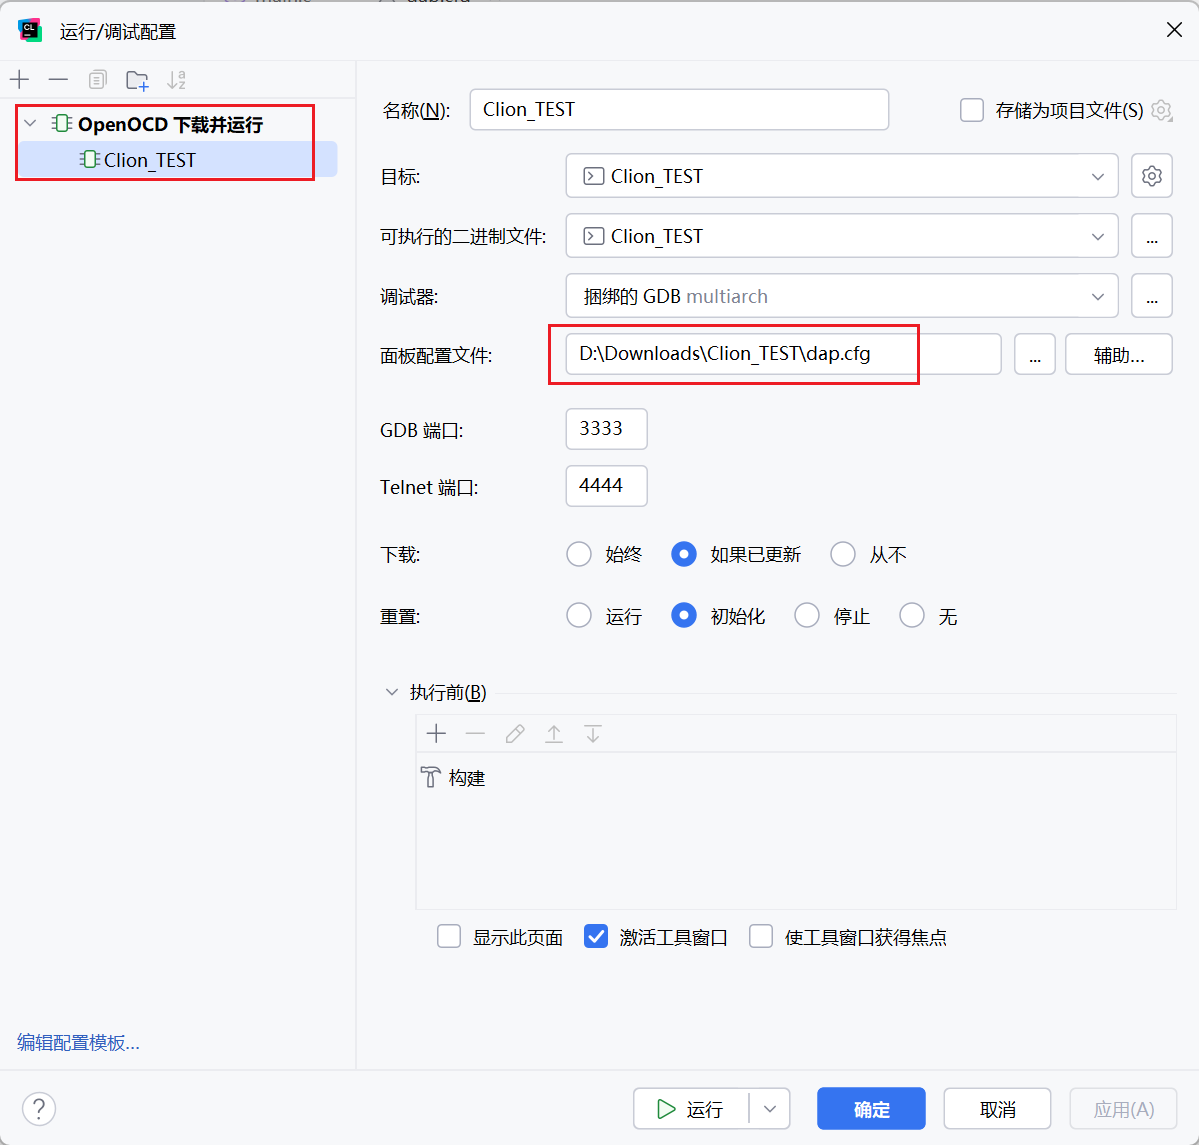This screenshot has width=1199, height=1145.
Task: Open the target settings gear button
Action: (x=1152, y=176)
